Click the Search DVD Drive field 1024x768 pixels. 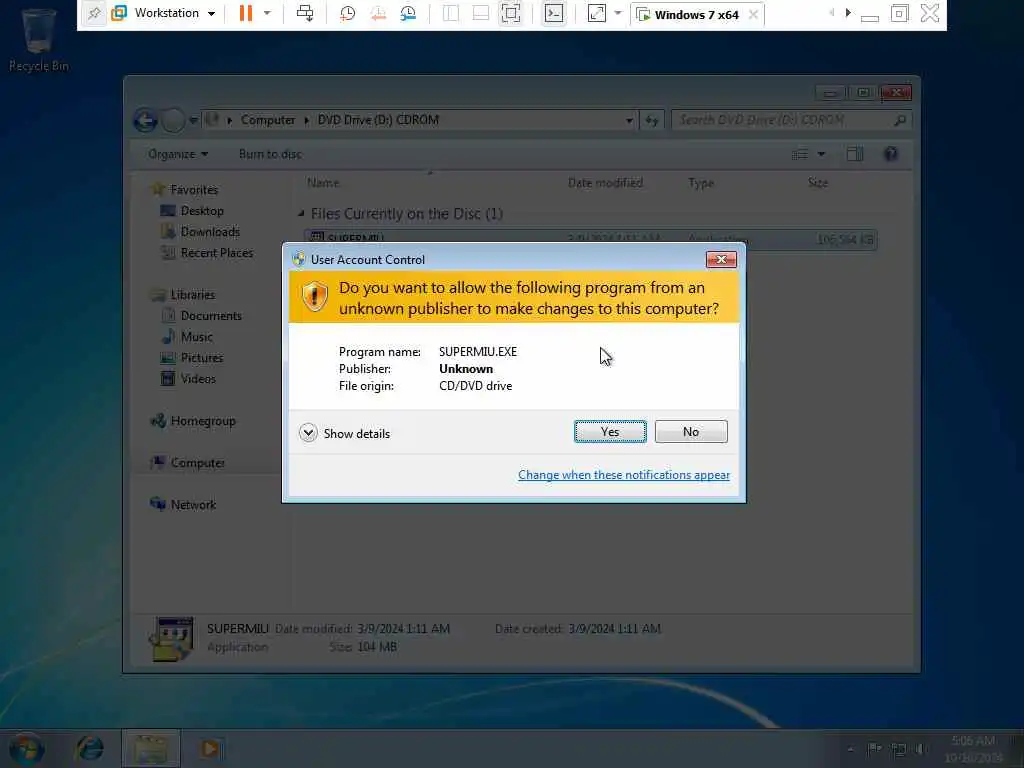[791, 120]
